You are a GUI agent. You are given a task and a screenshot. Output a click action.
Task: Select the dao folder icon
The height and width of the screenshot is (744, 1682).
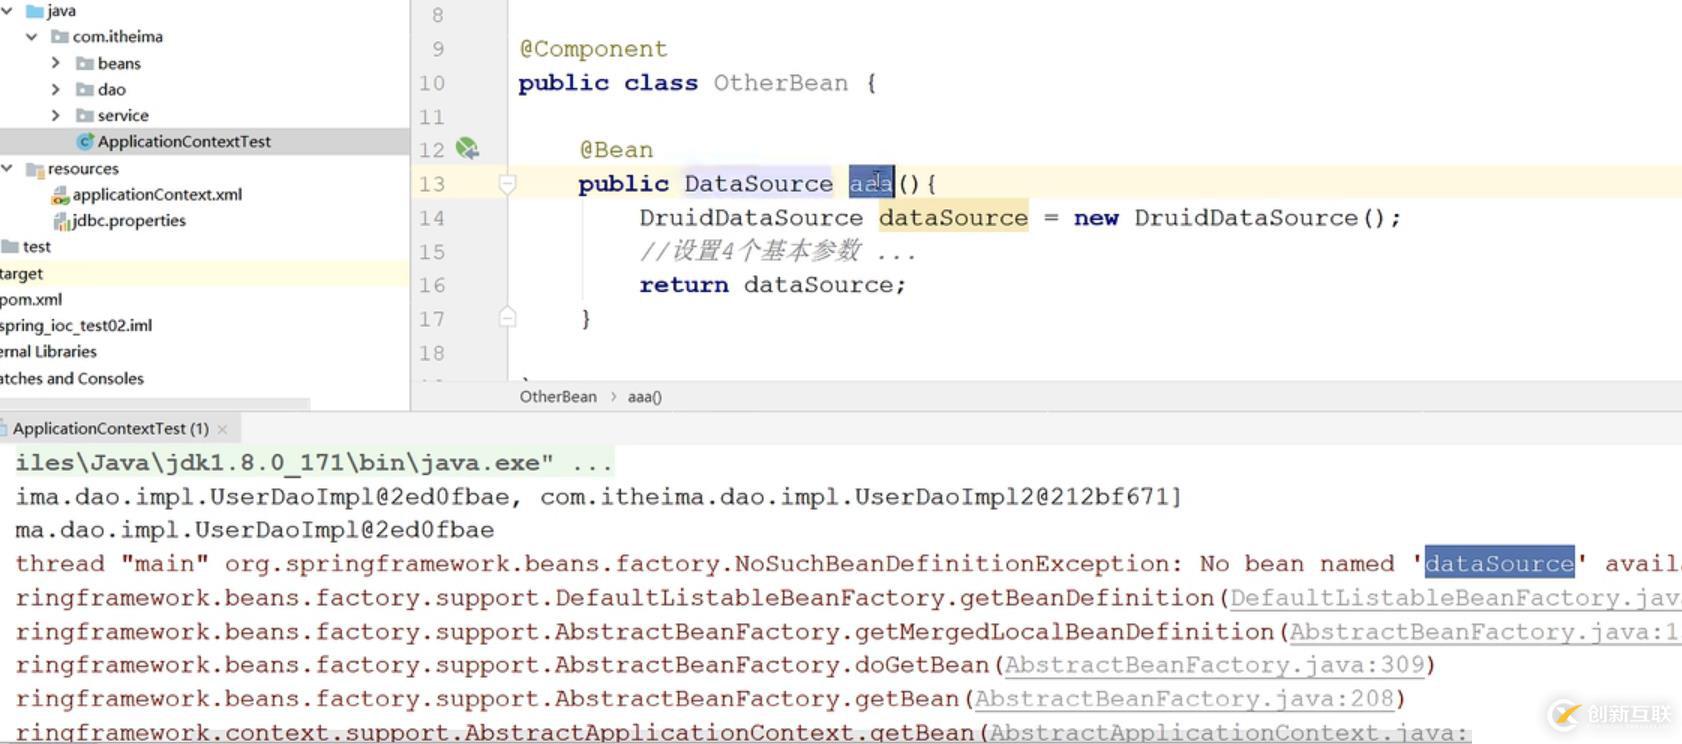(x=85, y=89)
